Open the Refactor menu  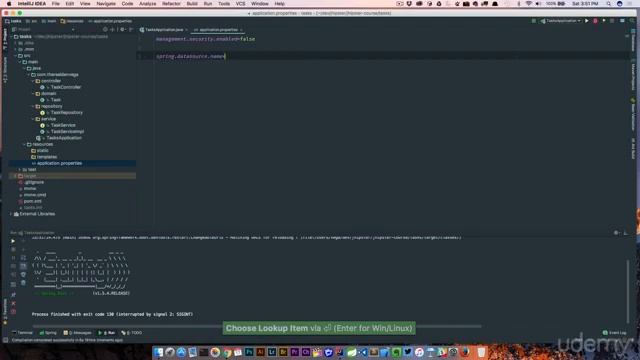pyautogui.click(x=171, y=4)
